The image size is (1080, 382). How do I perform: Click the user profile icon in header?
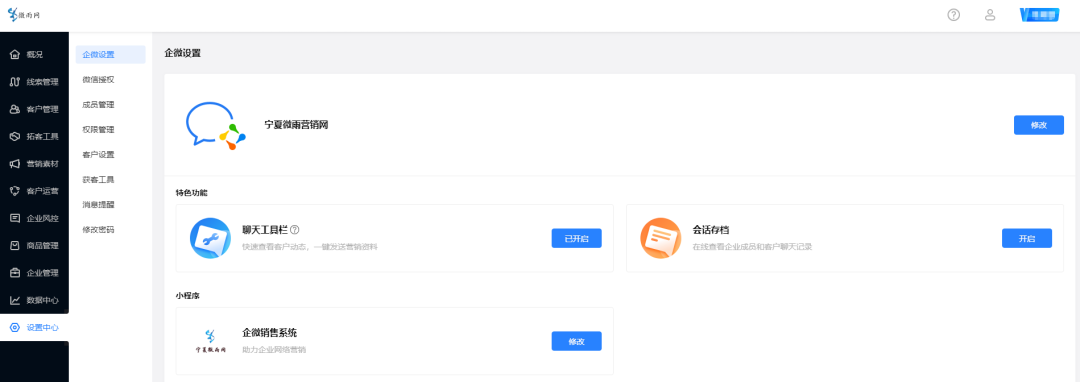point(990,14)
